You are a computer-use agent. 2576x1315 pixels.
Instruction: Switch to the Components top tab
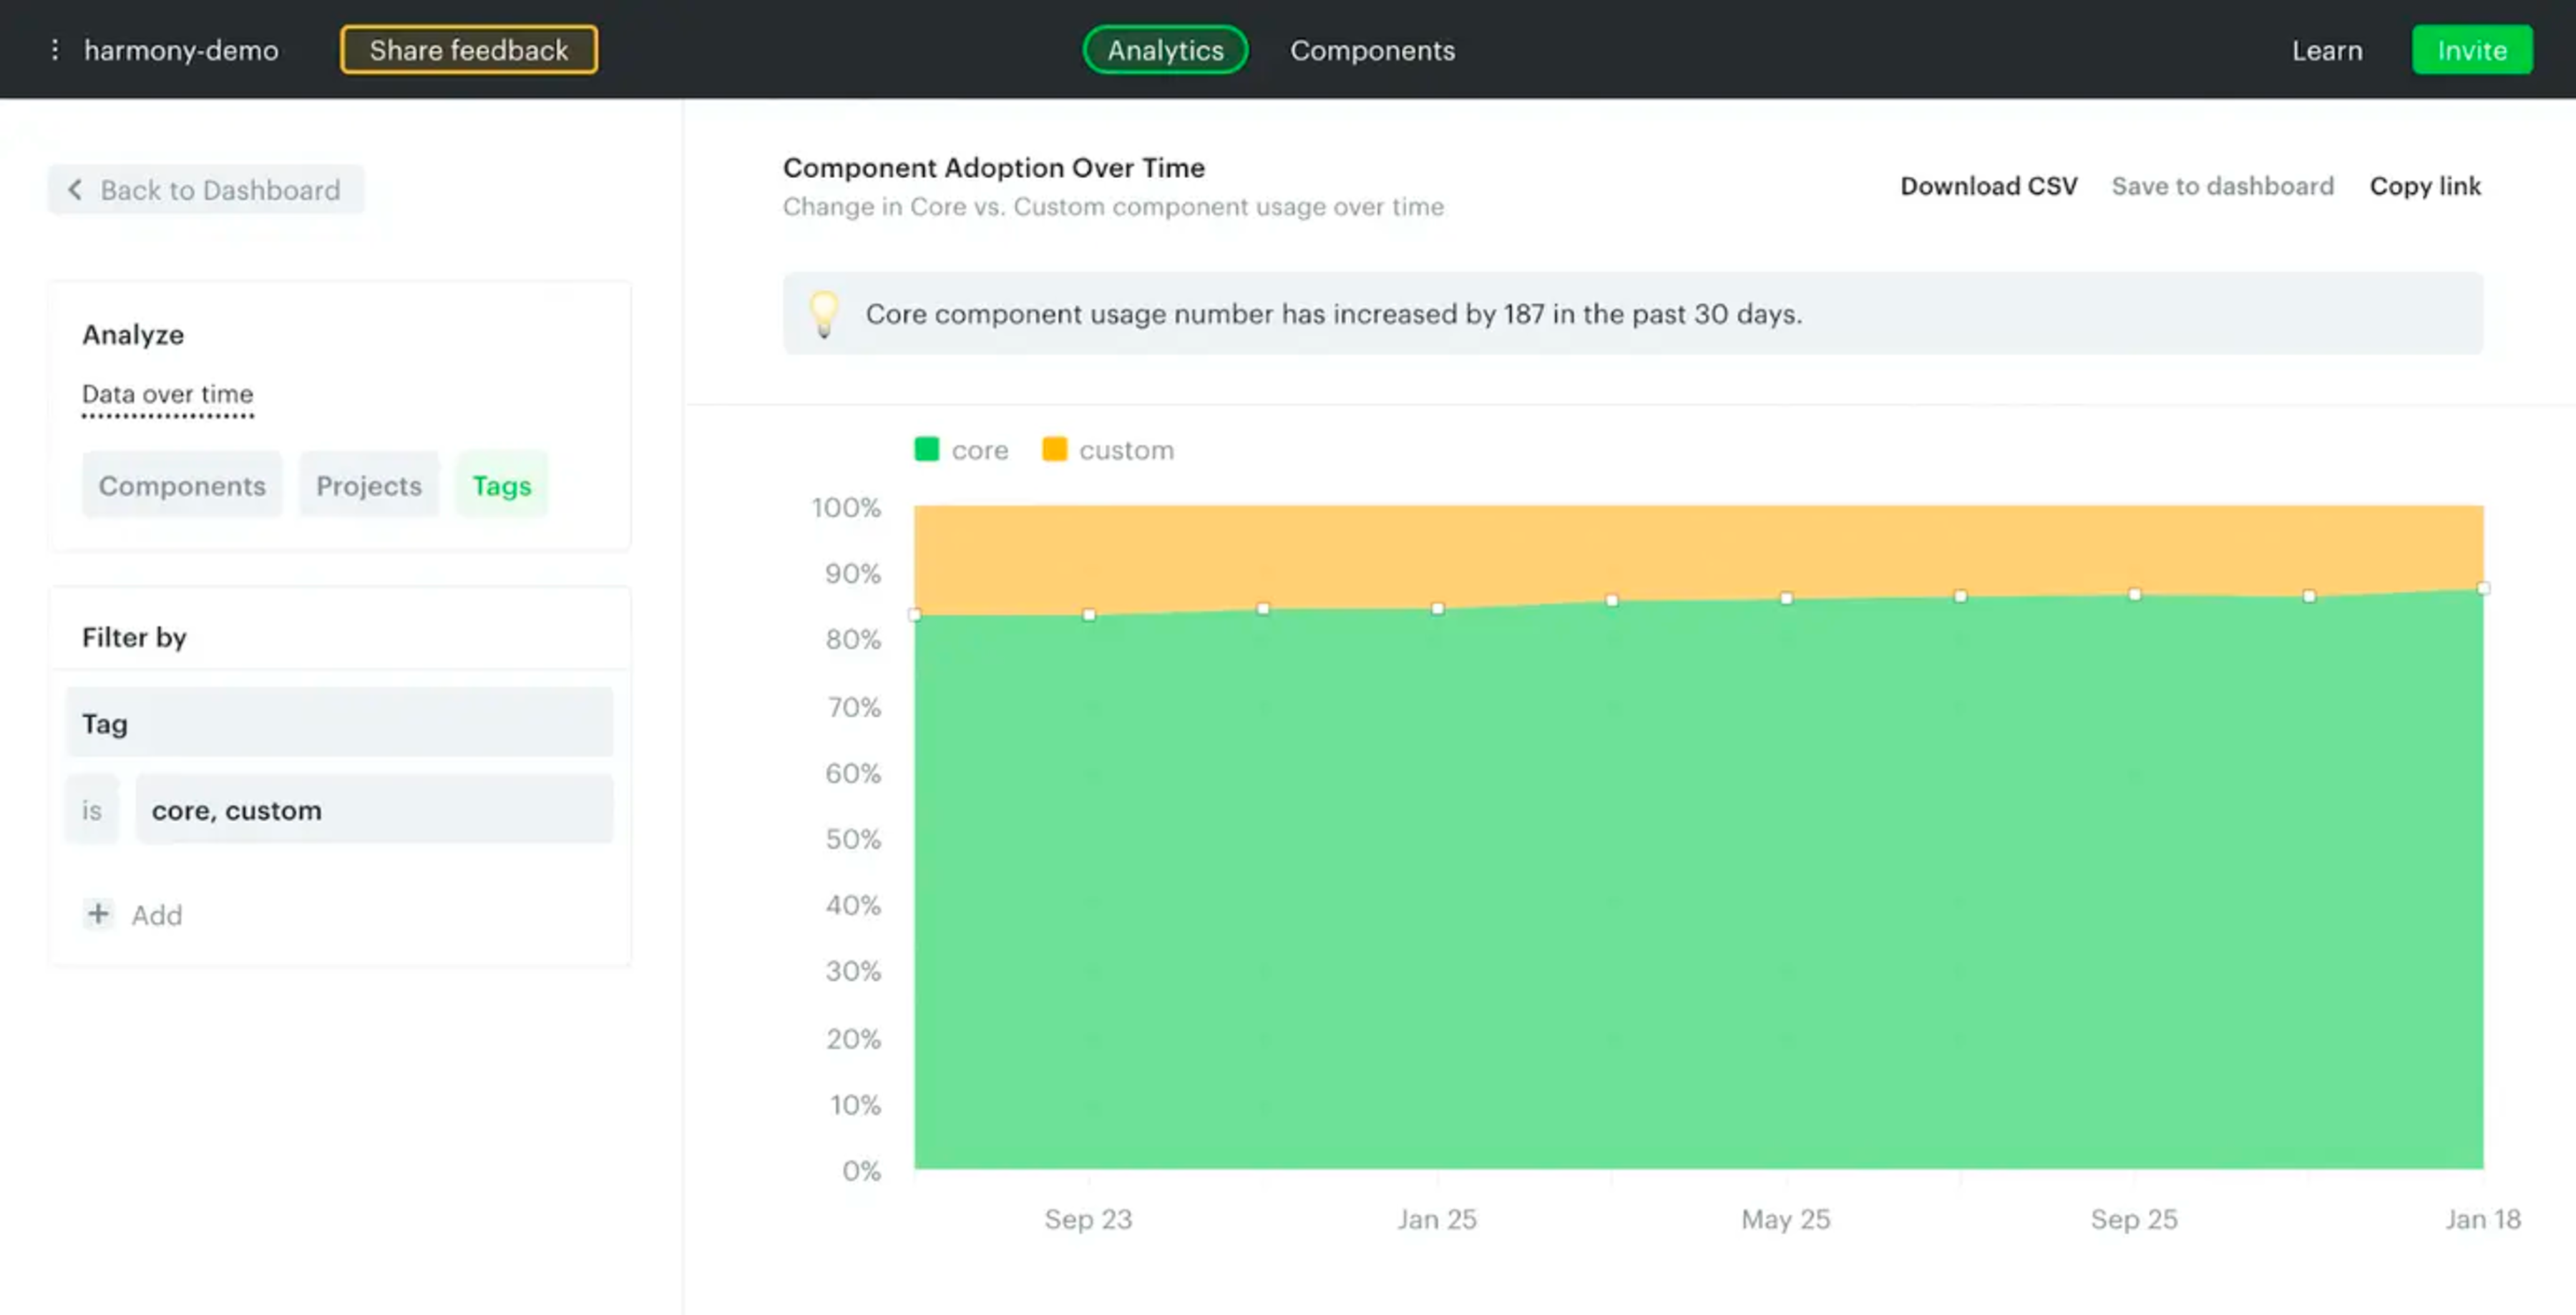pyautogui.click(x=1372, y=50)
